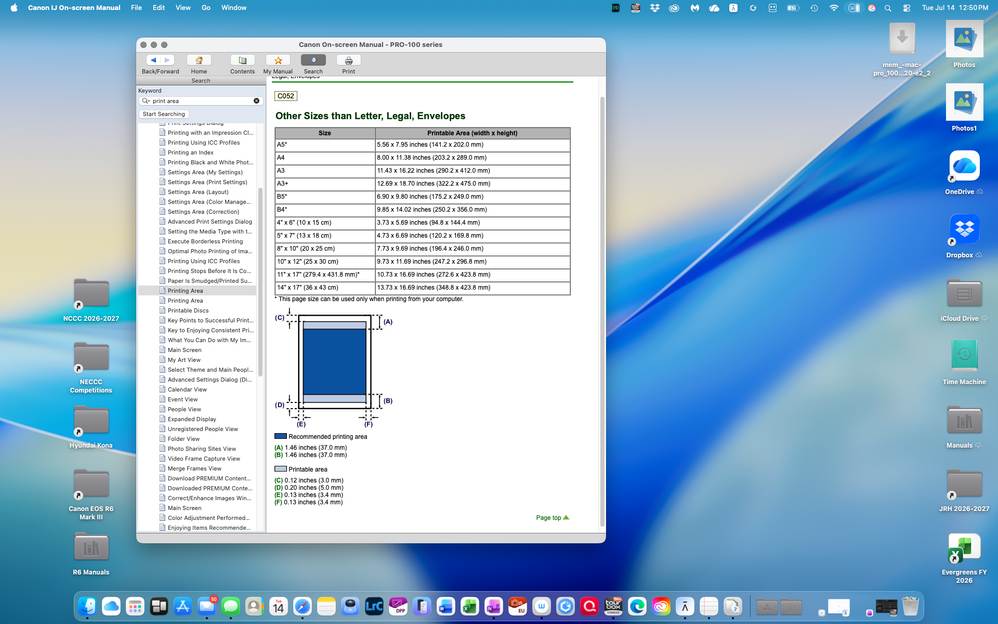Click the C052 code label
The width and height of the screenshot is (998, 624).
[x=286, y=96]
